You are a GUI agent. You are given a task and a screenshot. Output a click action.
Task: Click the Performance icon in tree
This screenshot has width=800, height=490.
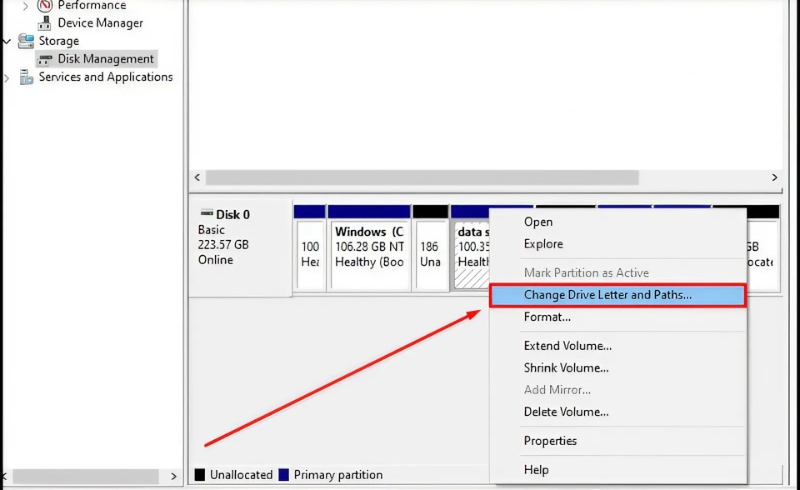pyautogui.click(x=45, y=6)
